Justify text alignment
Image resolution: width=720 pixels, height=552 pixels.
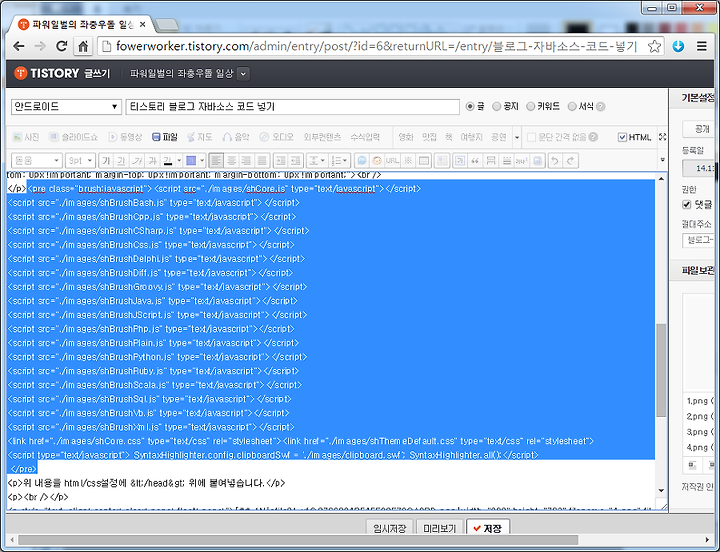[262, 161]
